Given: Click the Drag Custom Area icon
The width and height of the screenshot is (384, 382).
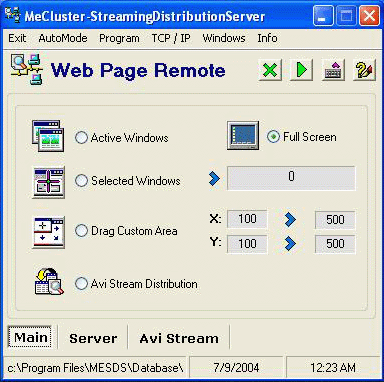Looking at the screenshot, I should pyautogui.click(x=48, y=232).
